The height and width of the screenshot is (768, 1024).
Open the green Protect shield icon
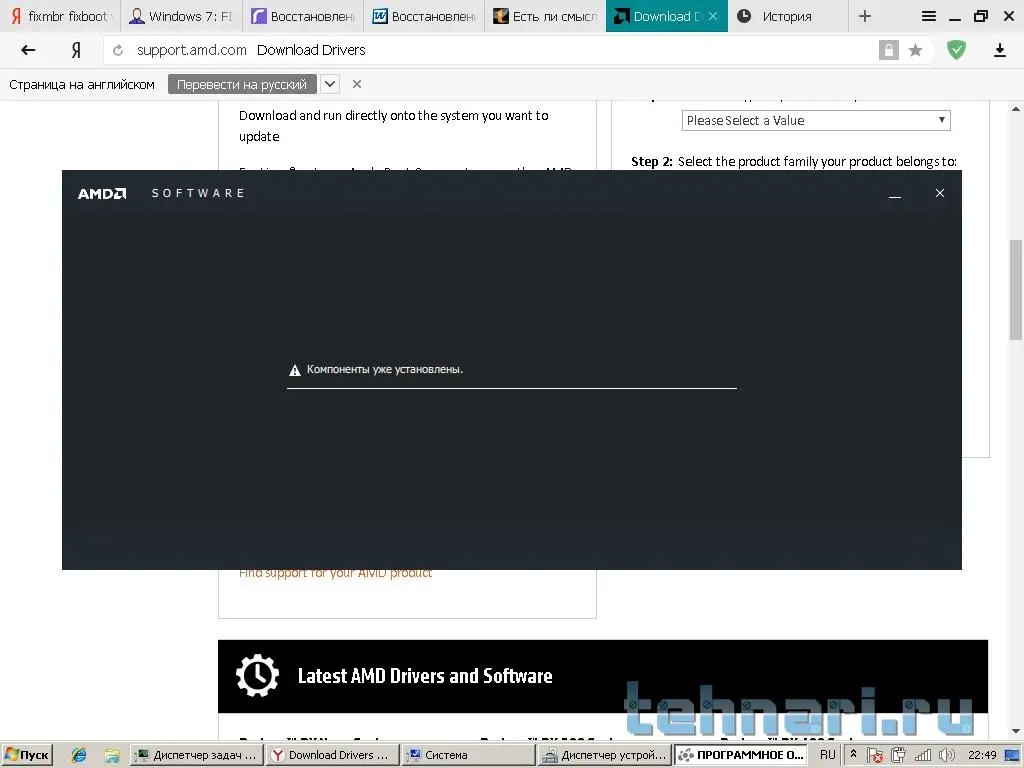(956, 50)
